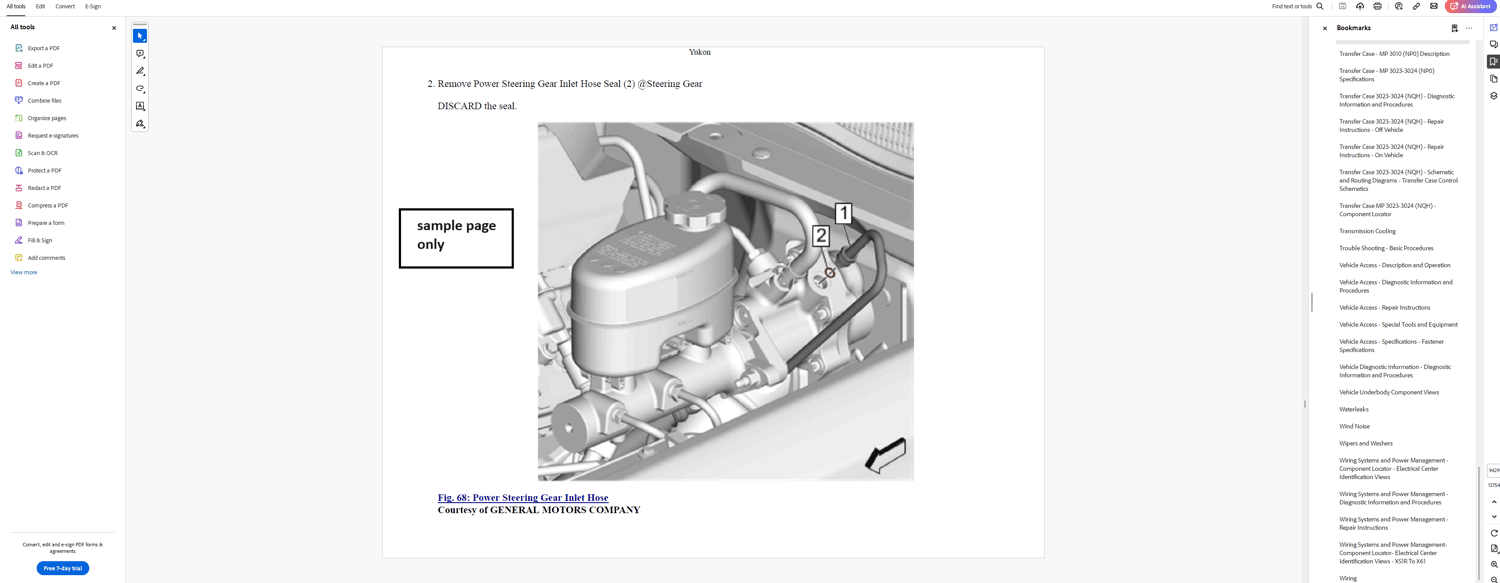
Task: Select the freehand draw tool
Action: click(x=140, y=89)
